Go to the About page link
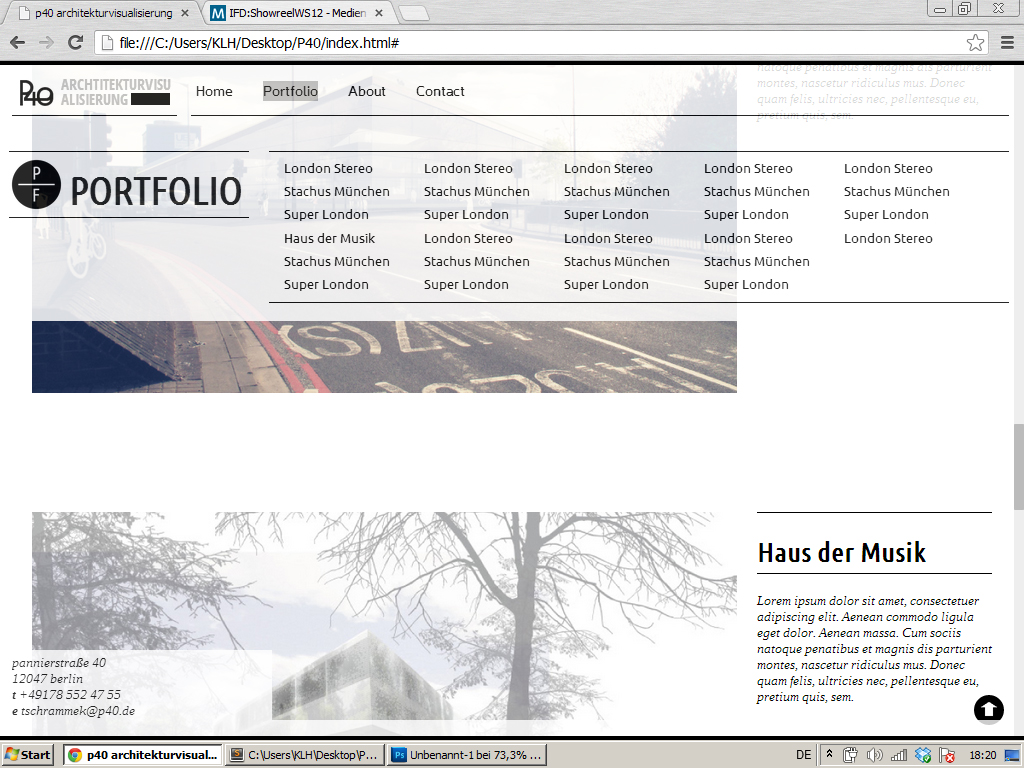 click(366, 91)
